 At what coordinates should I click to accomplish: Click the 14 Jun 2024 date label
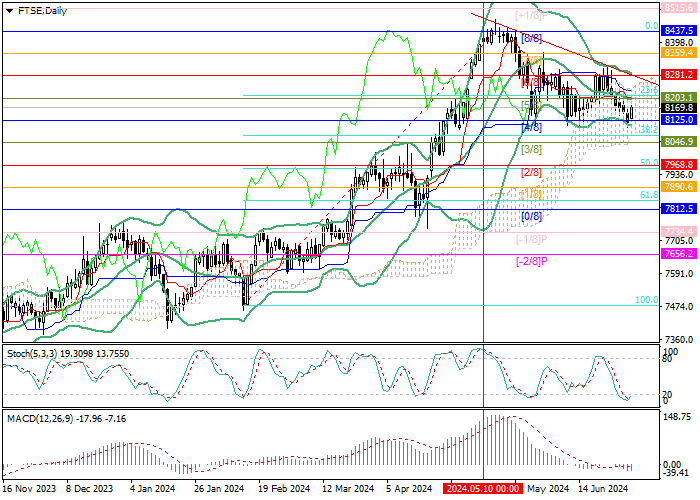pos(603,489)
